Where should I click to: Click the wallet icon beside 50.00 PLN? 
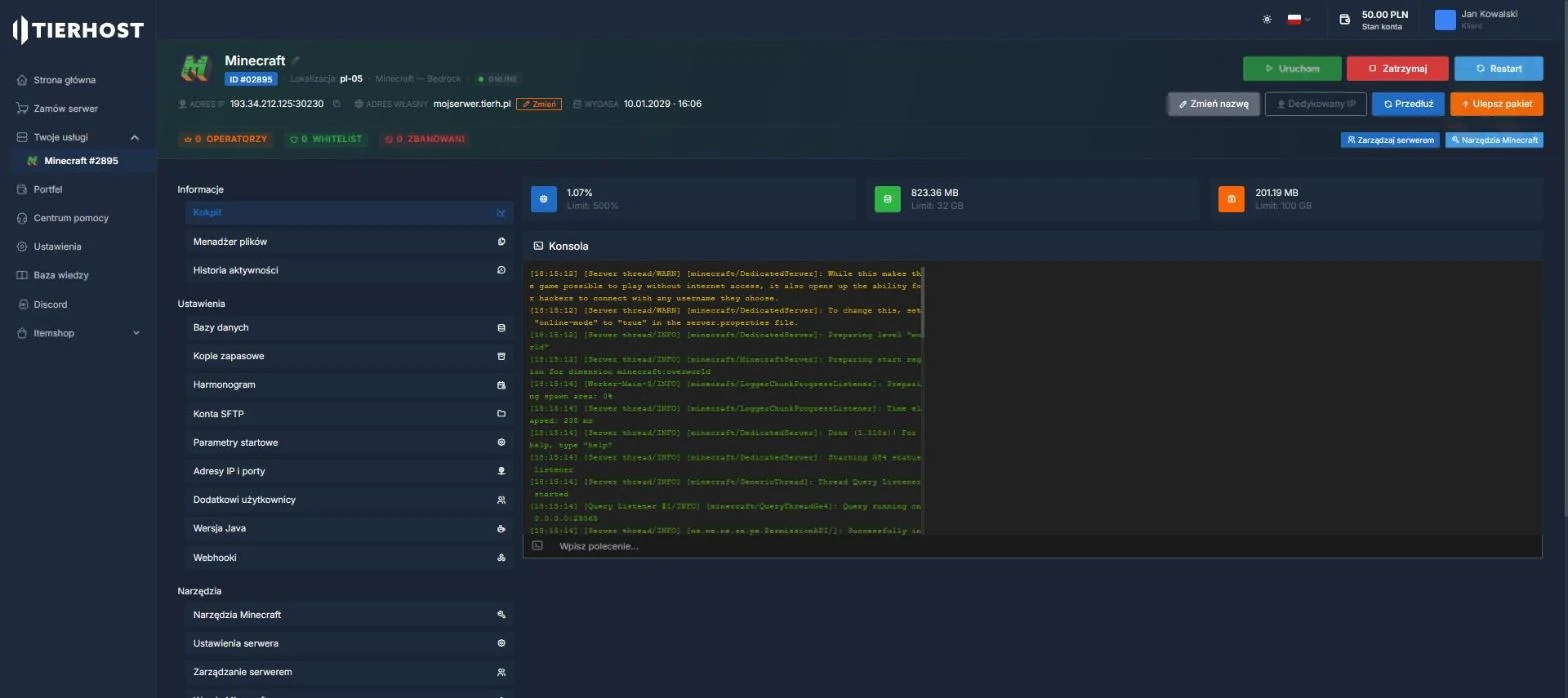click(x=1344, y=19)
